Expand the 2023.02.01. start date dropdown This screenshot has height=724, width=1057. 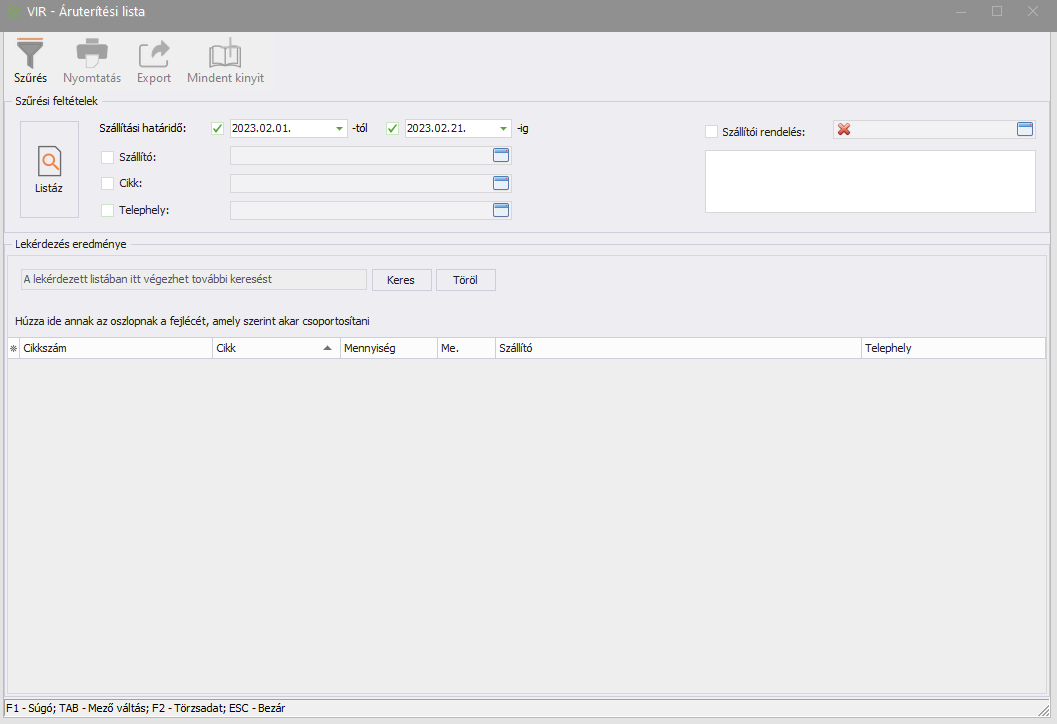[x=339, y=129]
